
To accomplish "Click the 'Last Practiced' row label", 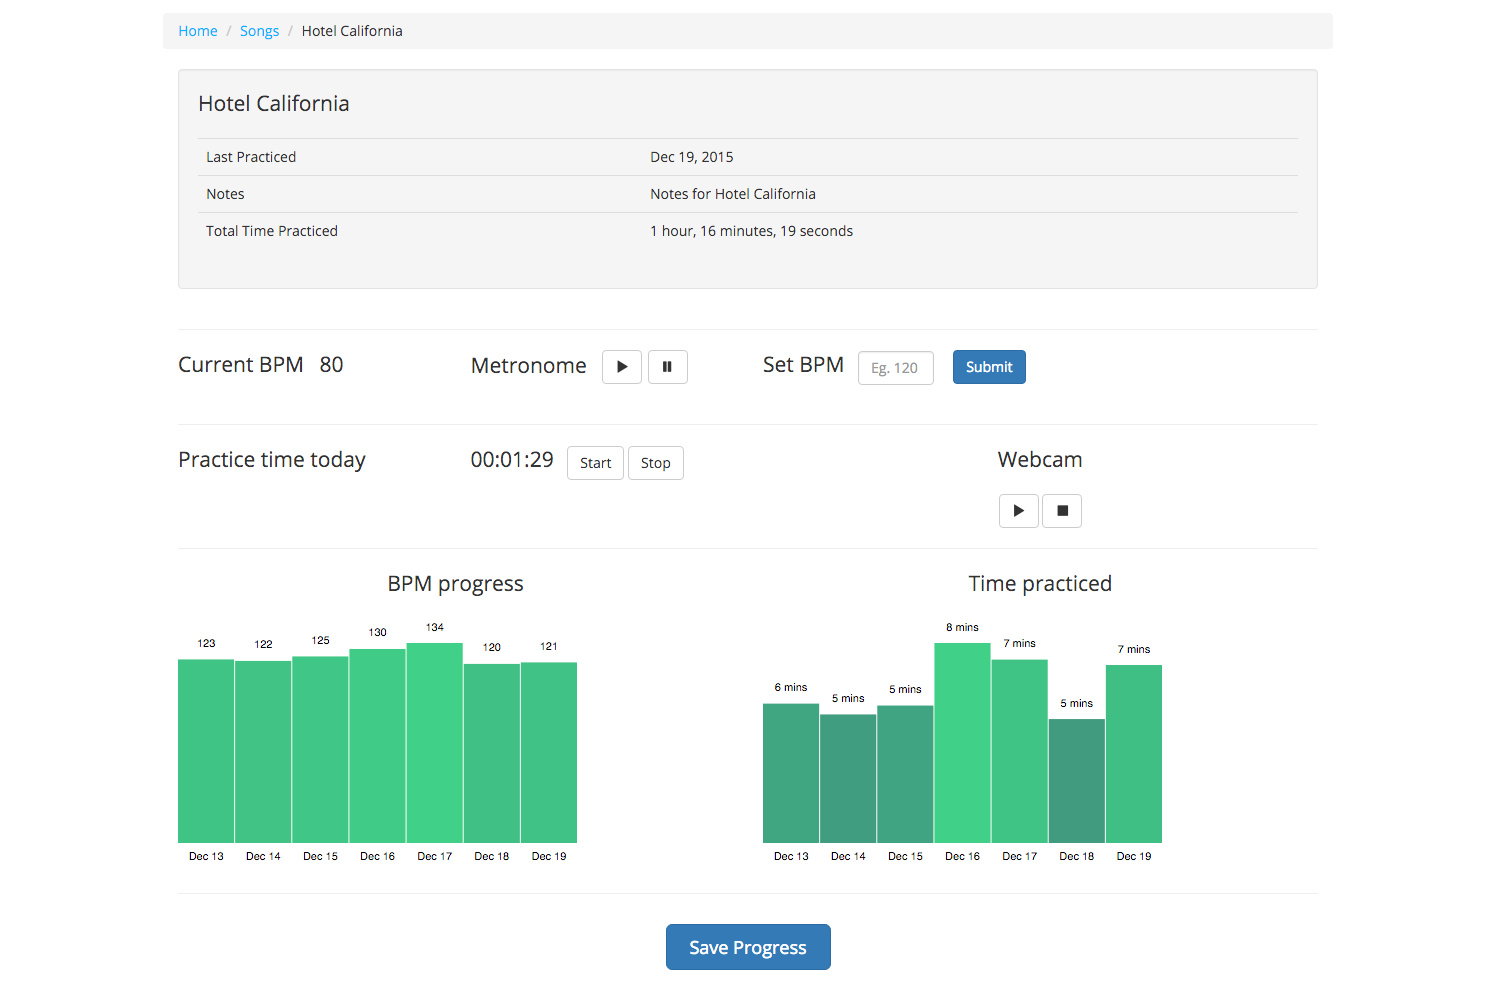I will click(251, 157).
